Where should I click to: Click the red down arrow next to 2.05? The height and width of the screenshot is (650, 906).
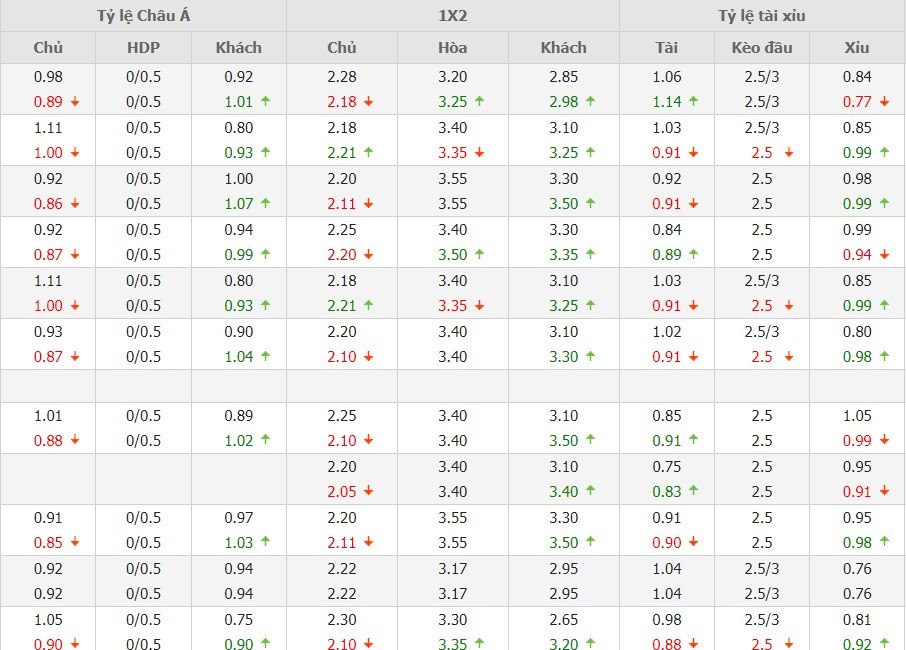[368, 492]
